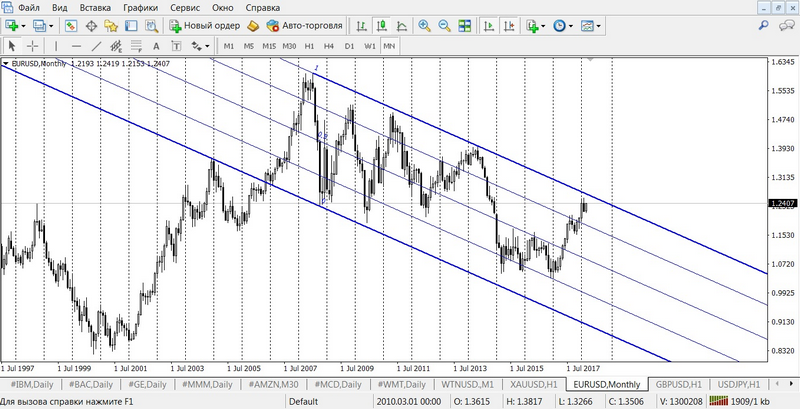Select the H4 timeframe button
The image size is (800, 409).
(328, 46)
